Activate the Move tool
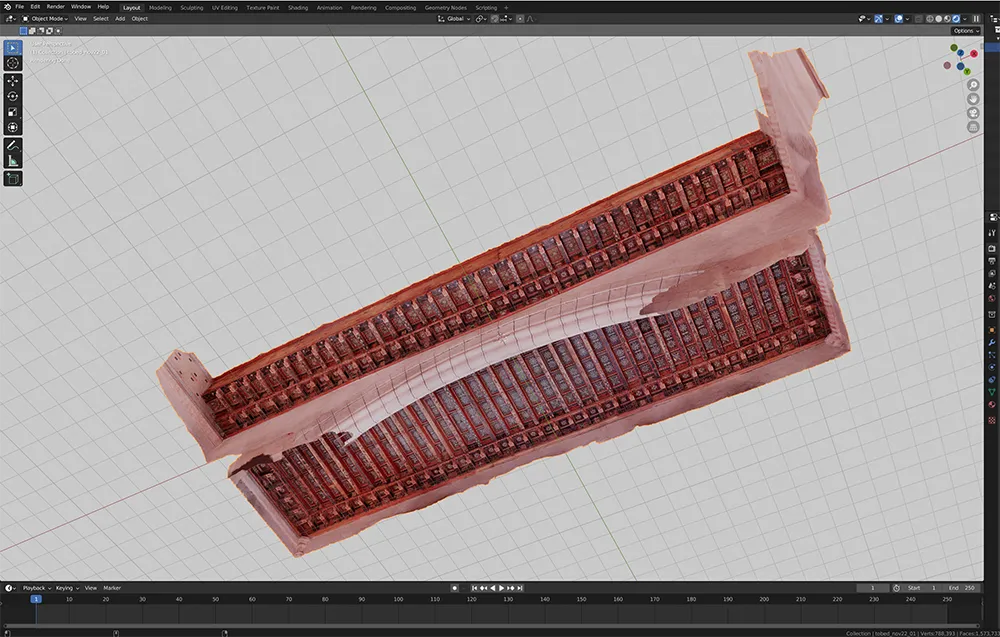Image resolution: width=1000 pixels, height=637 pixels. point(13,81)
